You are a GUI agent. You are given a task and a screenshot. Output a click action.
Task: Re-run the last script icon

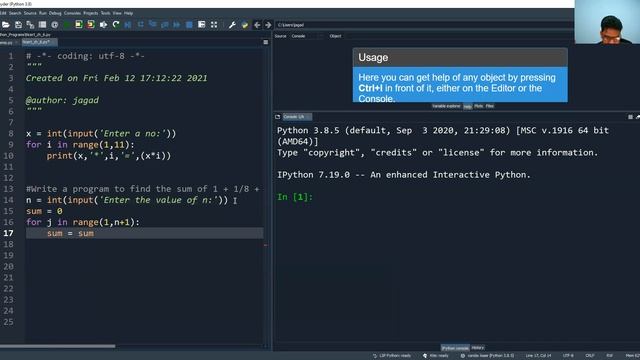pos(116,25)
